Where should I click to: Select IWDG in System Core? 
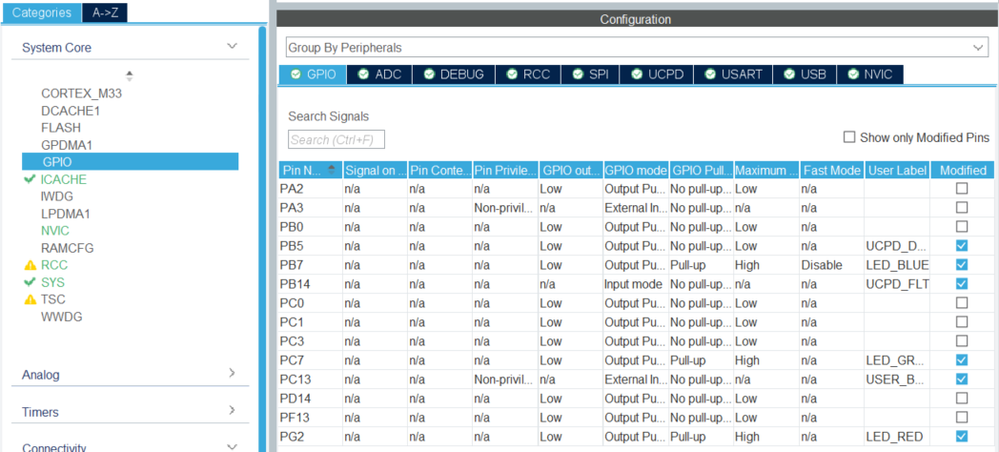pyautogui.click(x=57, y=196)
